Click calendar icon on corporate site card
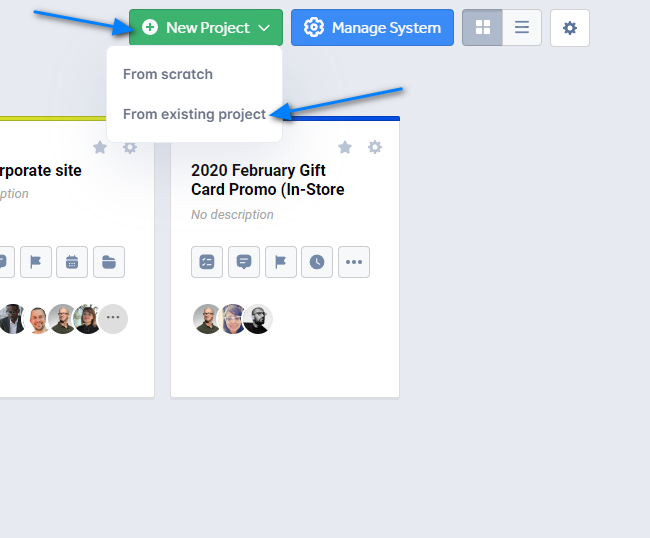 [x=72, y=262]
